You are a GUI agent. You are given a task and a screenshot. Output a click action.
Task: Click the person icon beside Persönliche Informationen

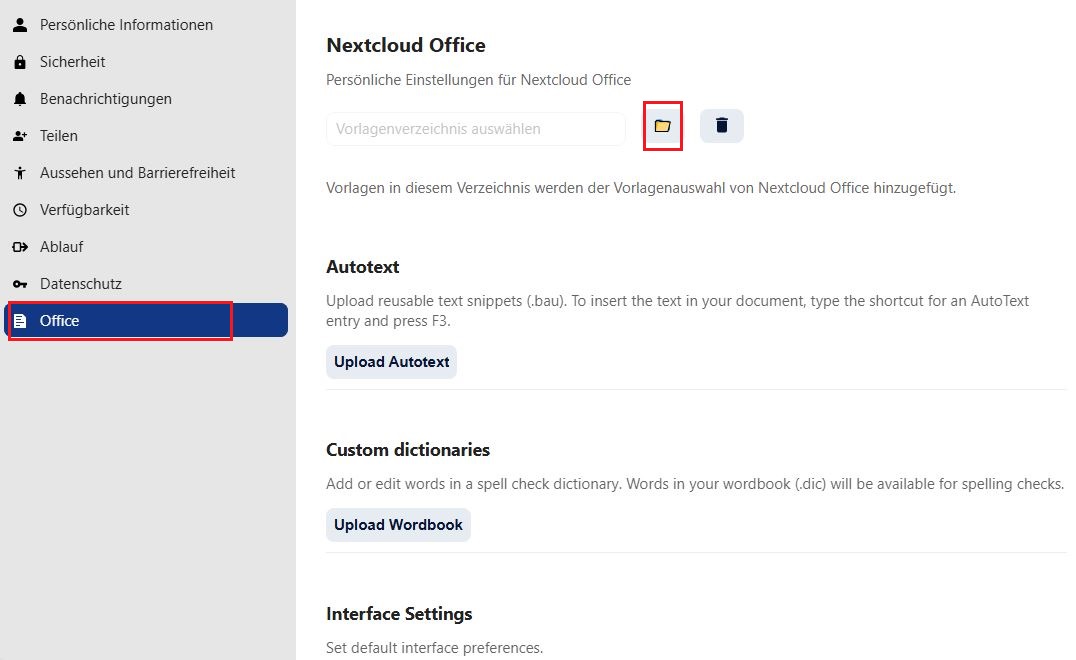(x=19, y=25)
